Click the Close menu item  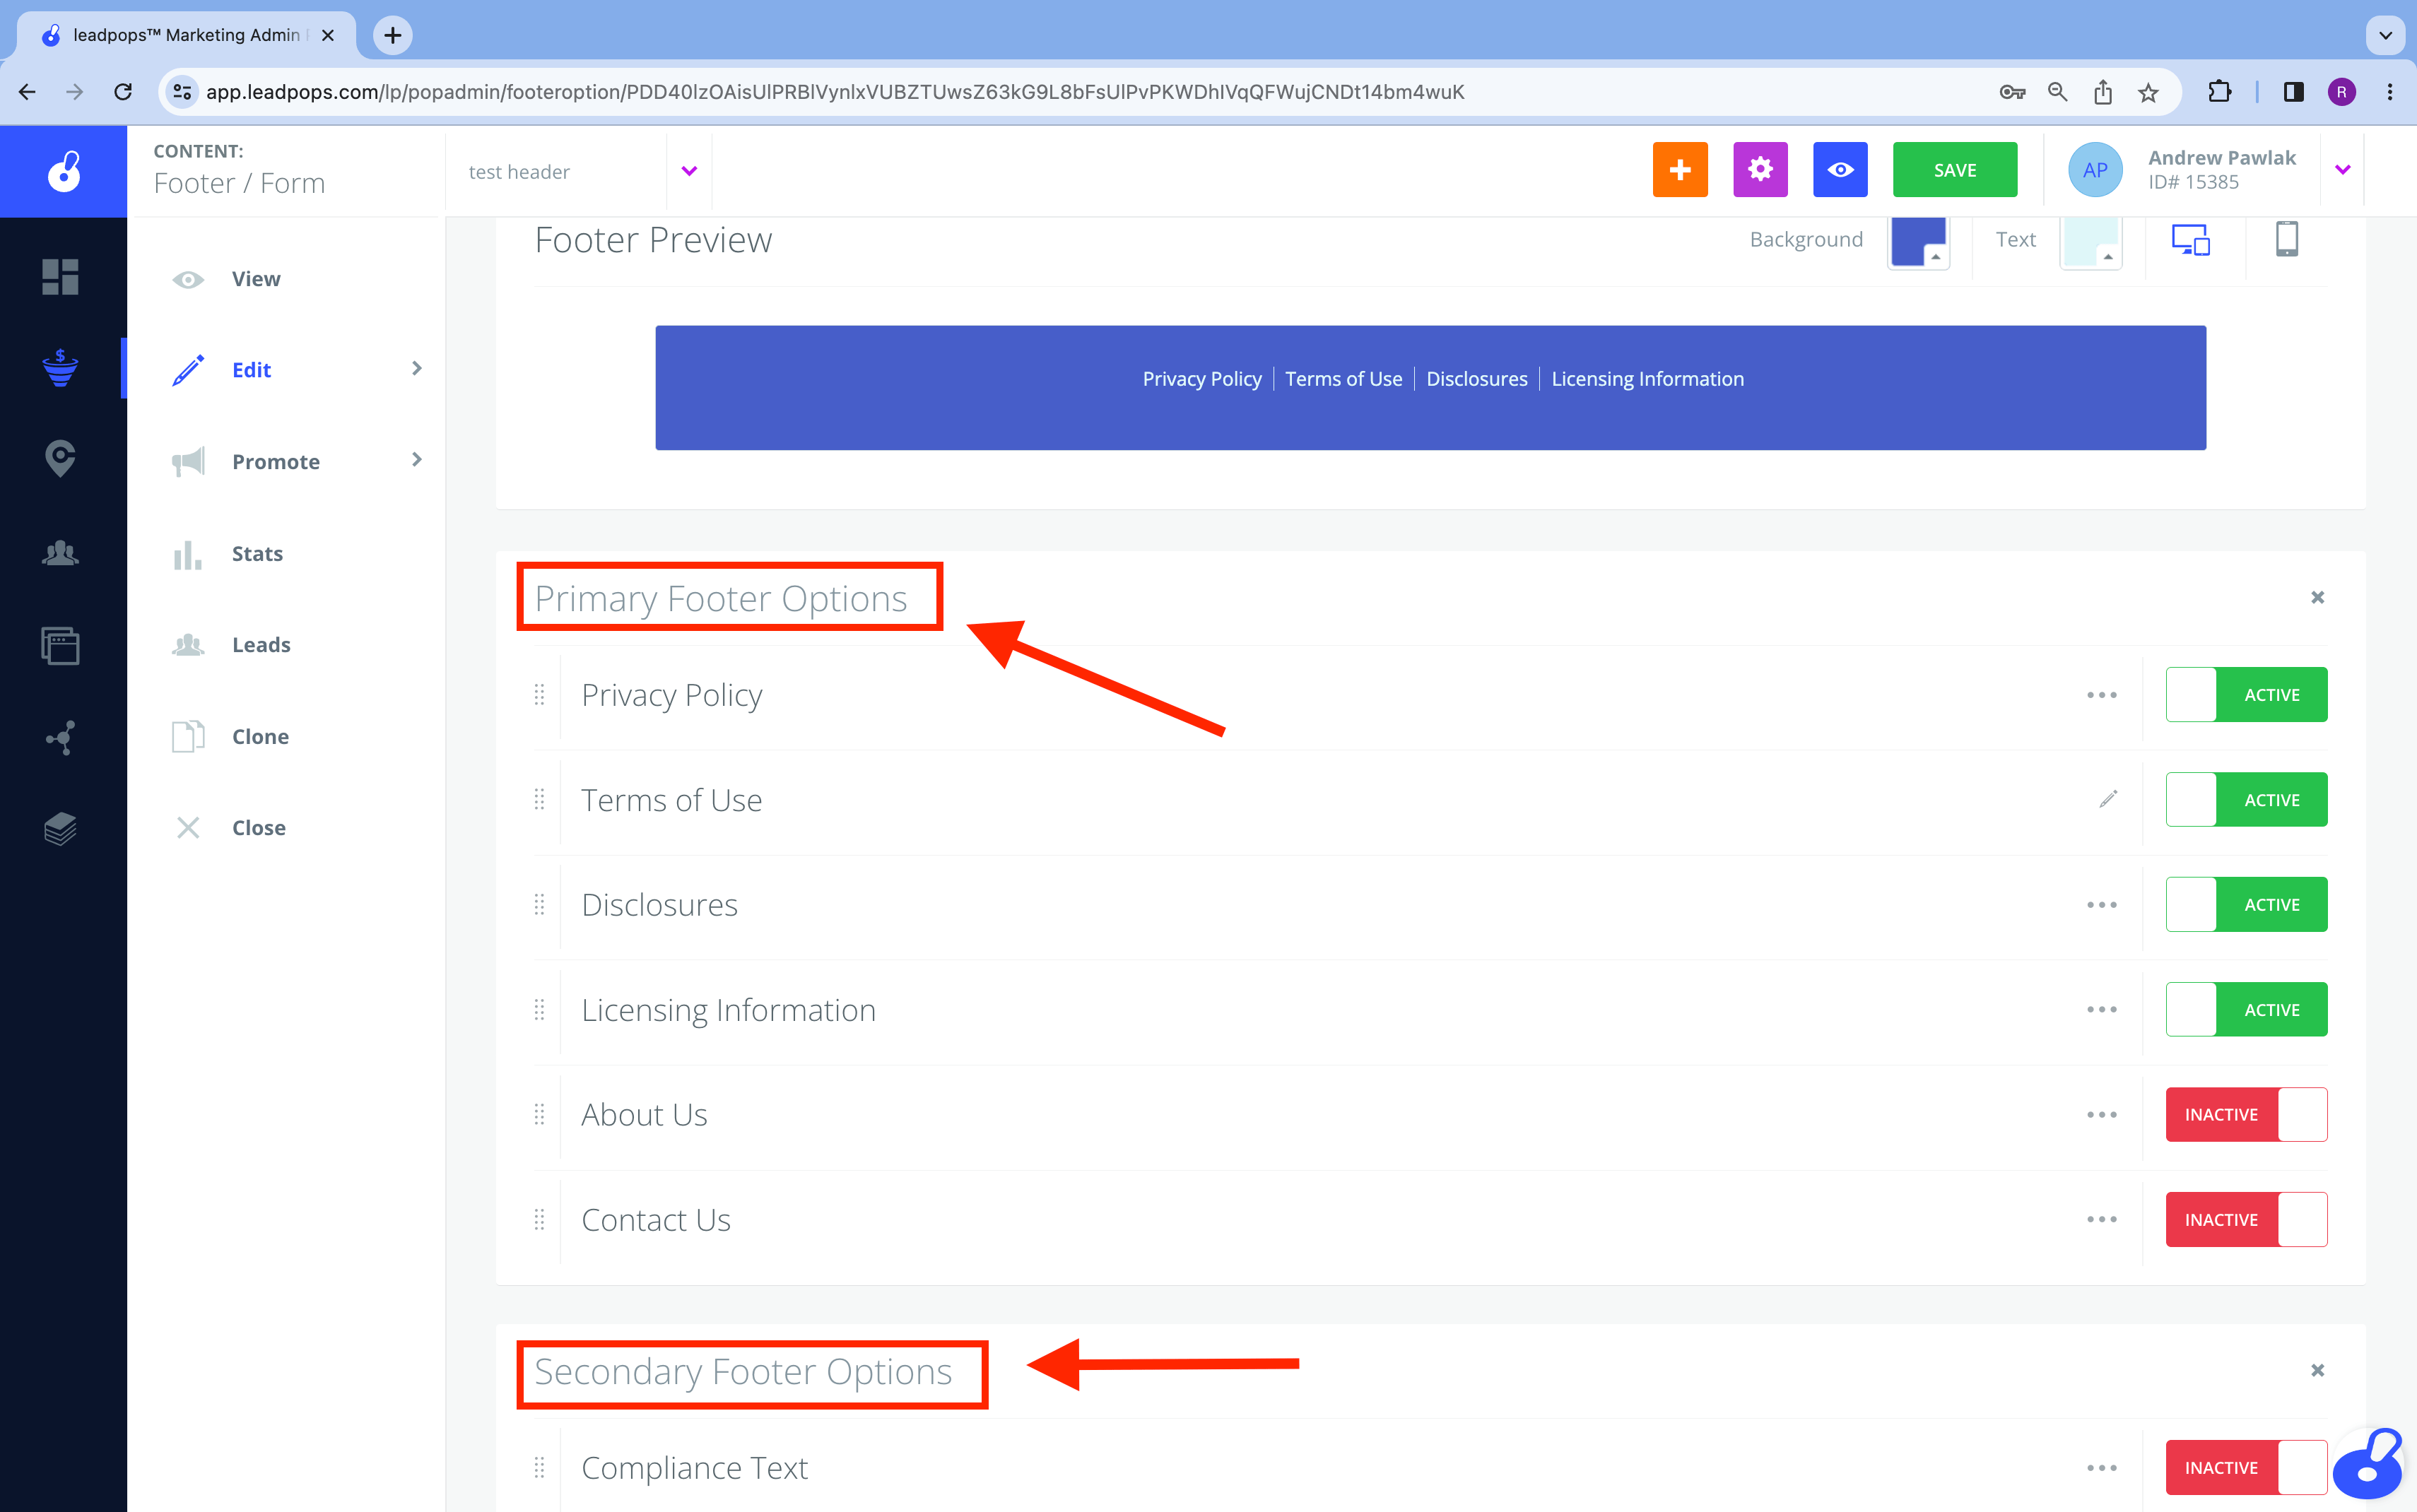259,828
